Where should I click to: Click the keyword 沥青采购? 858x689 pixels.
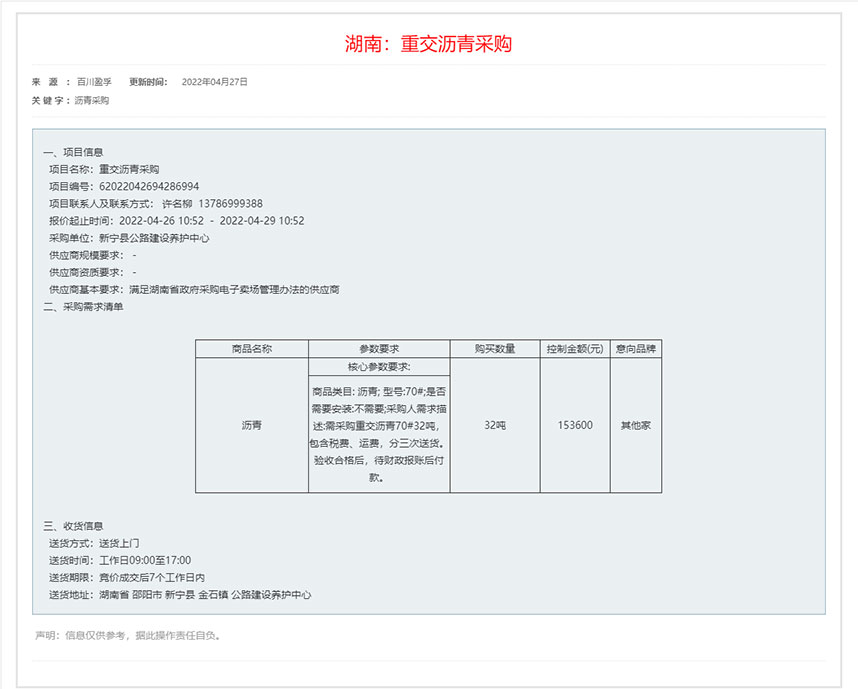pos(91,101)
